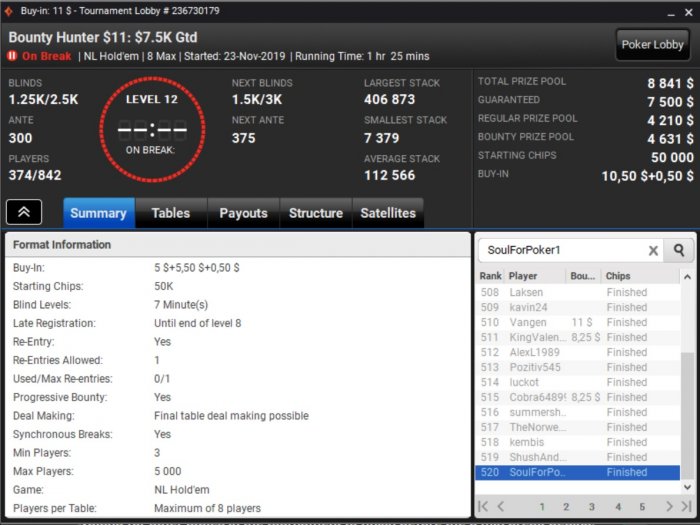Sort player list by Bounty column

pos(583,276)
